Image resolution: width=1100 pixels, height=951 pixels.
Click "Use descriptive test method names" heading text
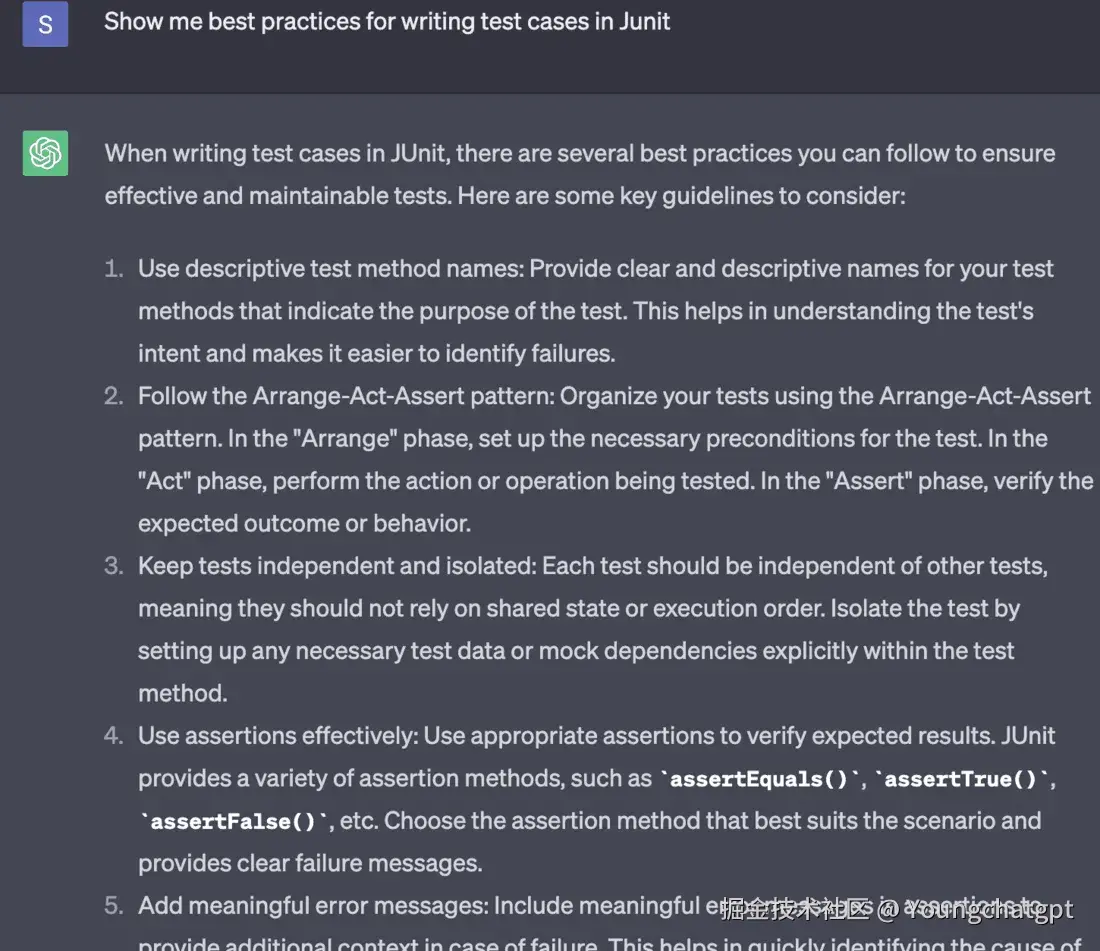pos(330,269)
